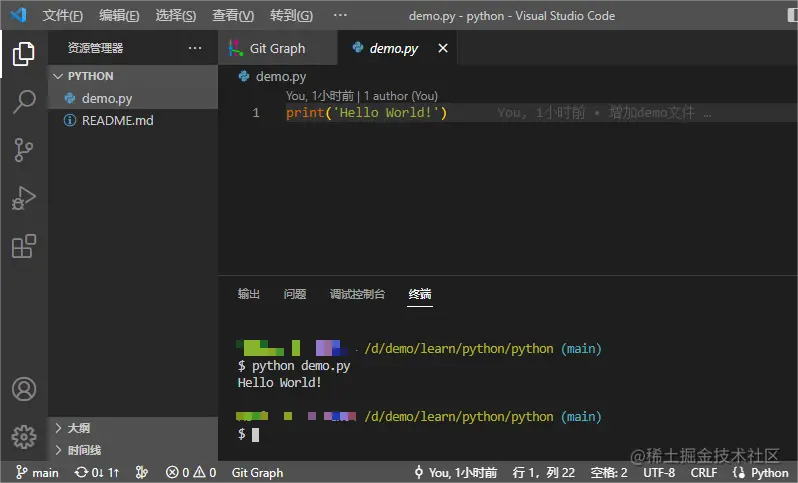Click the main branch status bar item
Viewport: 798px width, 483px height.
(37, 473)
